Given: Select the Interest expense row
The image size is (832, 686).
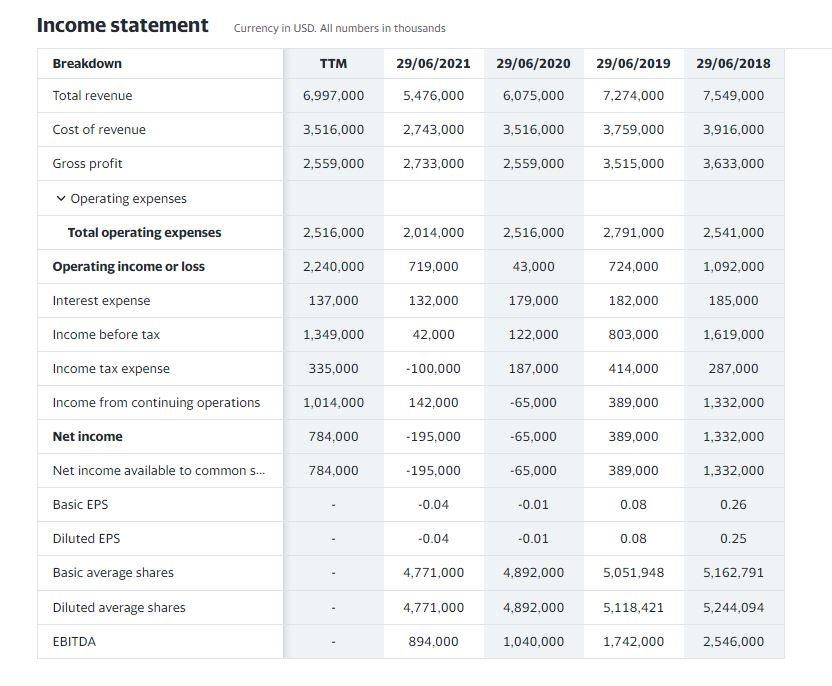Looking at the screenshot, I should (99, 300).
